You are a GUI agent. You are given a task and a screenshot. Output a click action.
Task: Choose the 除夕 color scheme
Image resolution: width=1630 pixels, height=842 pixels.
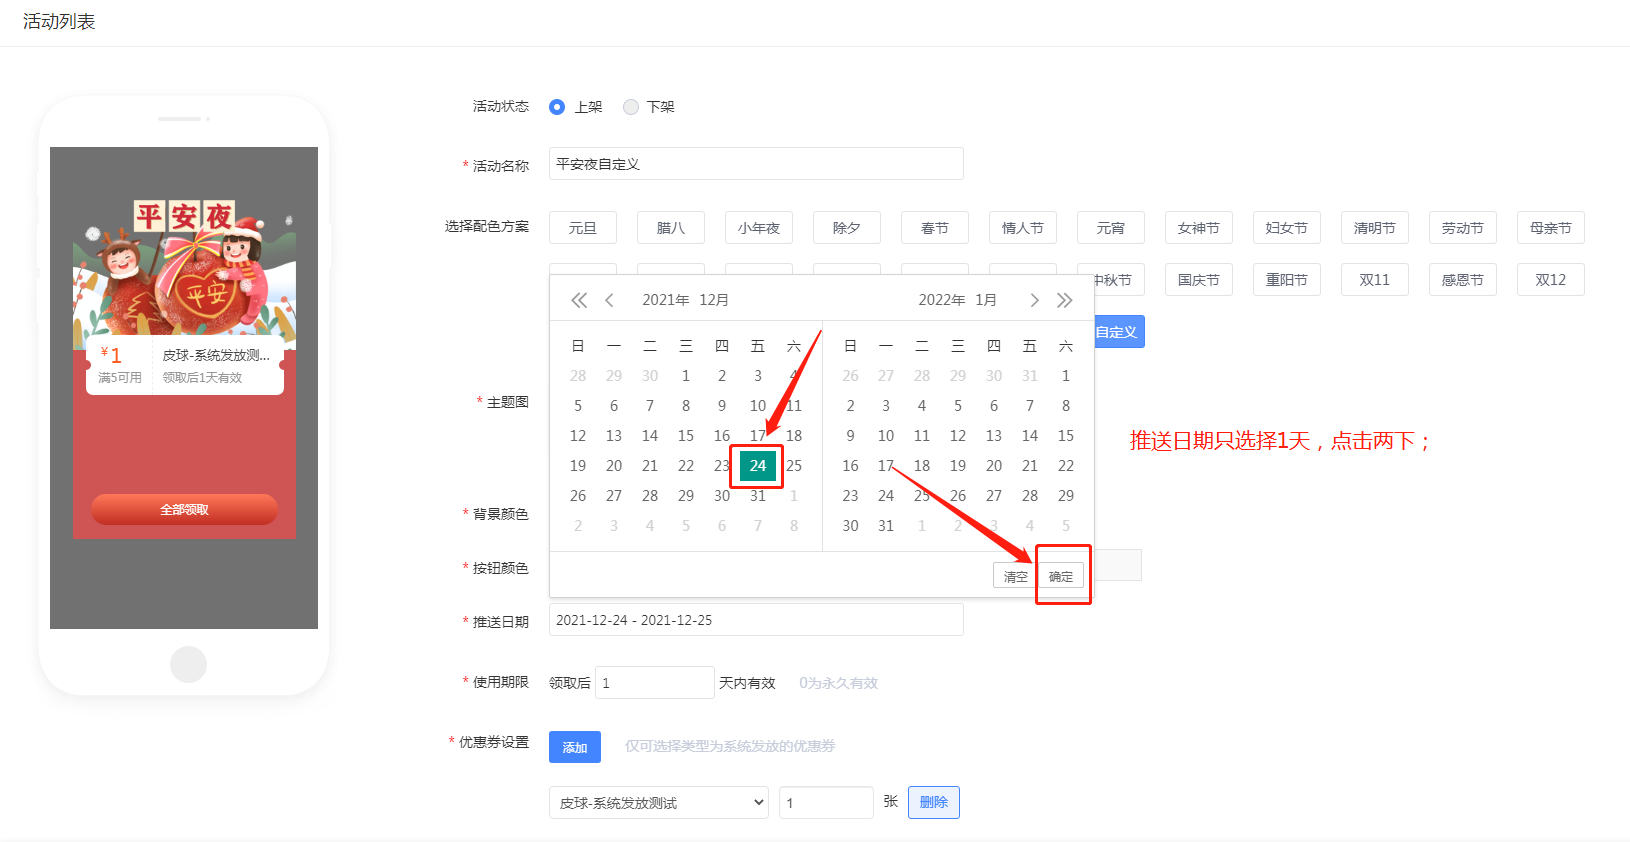point(847,228)
